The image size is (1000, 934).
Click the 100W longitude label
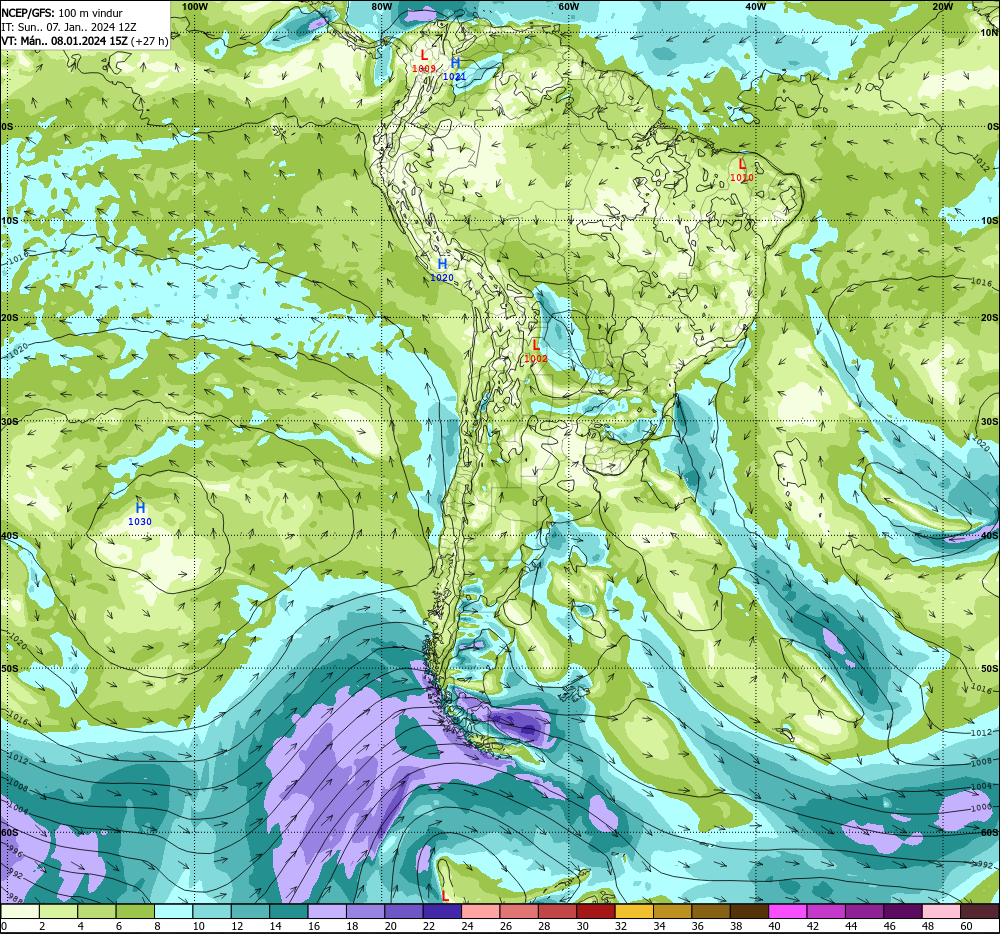tap(195, 6)
